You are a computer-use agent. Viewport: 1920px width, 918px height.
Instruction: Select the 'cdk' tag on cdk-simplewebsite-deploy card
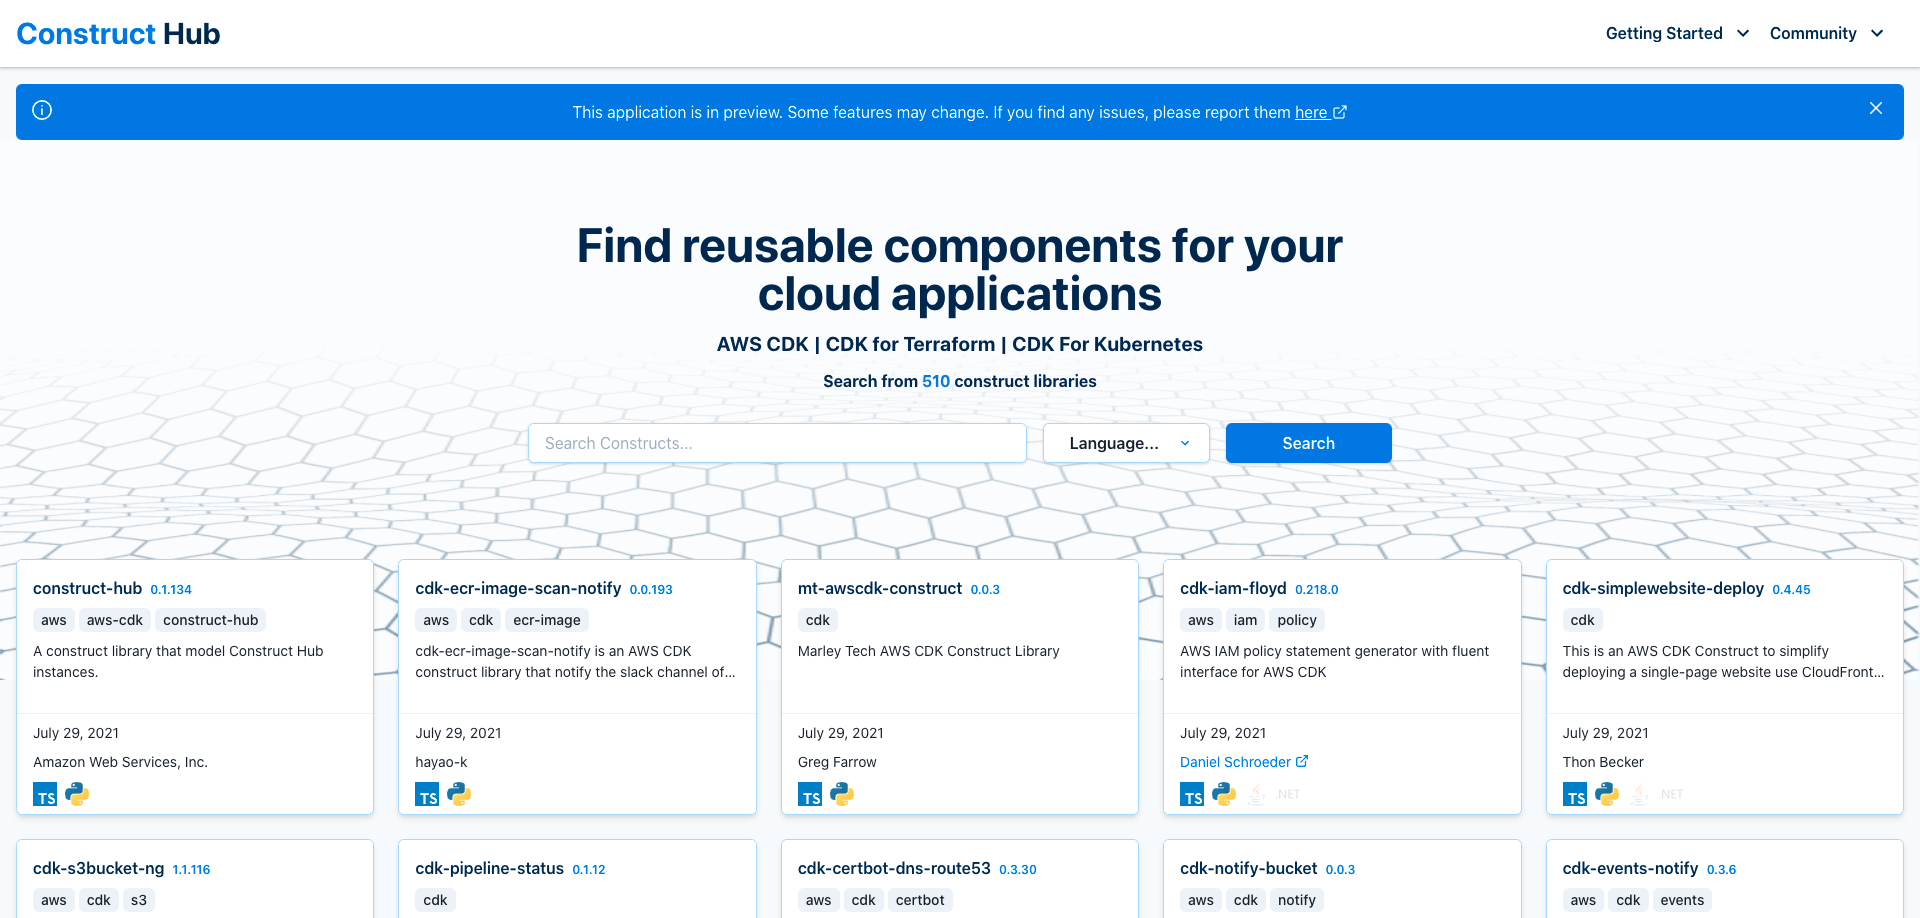click(1583, 620)
